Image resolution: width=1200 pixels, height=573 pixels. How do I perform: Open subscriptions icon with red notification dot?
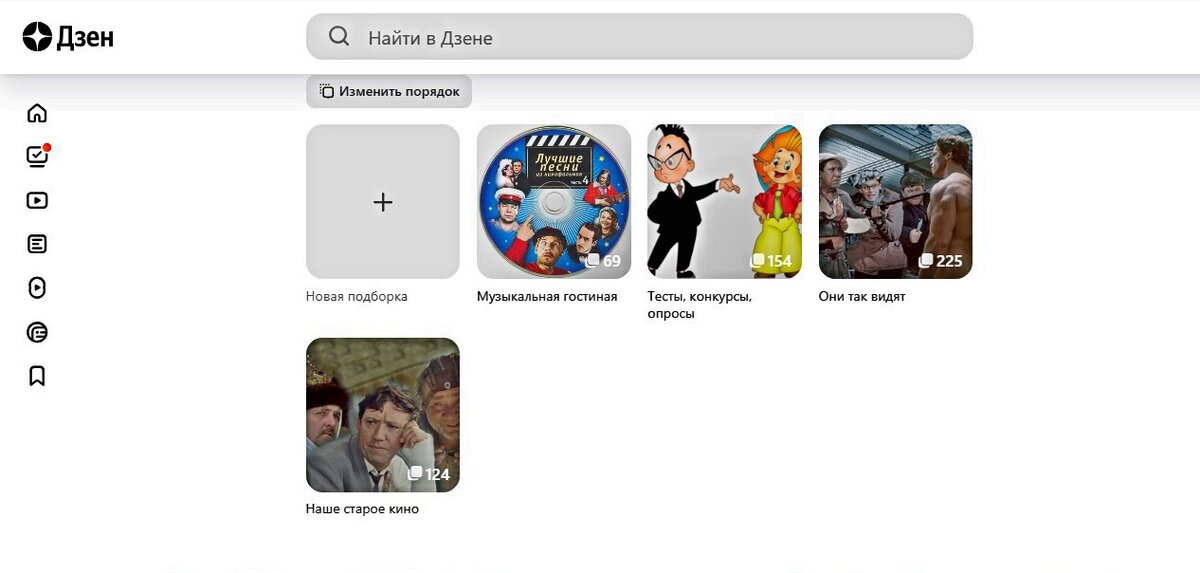tap(37, 156)
